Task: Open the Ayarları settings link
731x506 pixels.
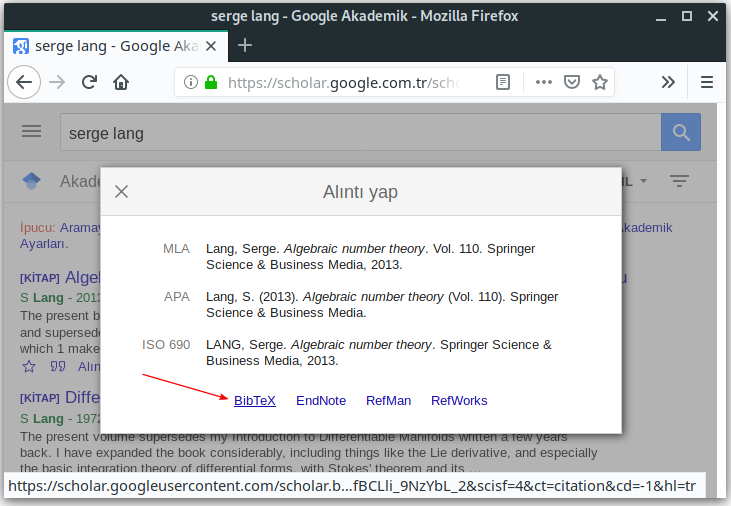Action: click(x=44, y=243)
